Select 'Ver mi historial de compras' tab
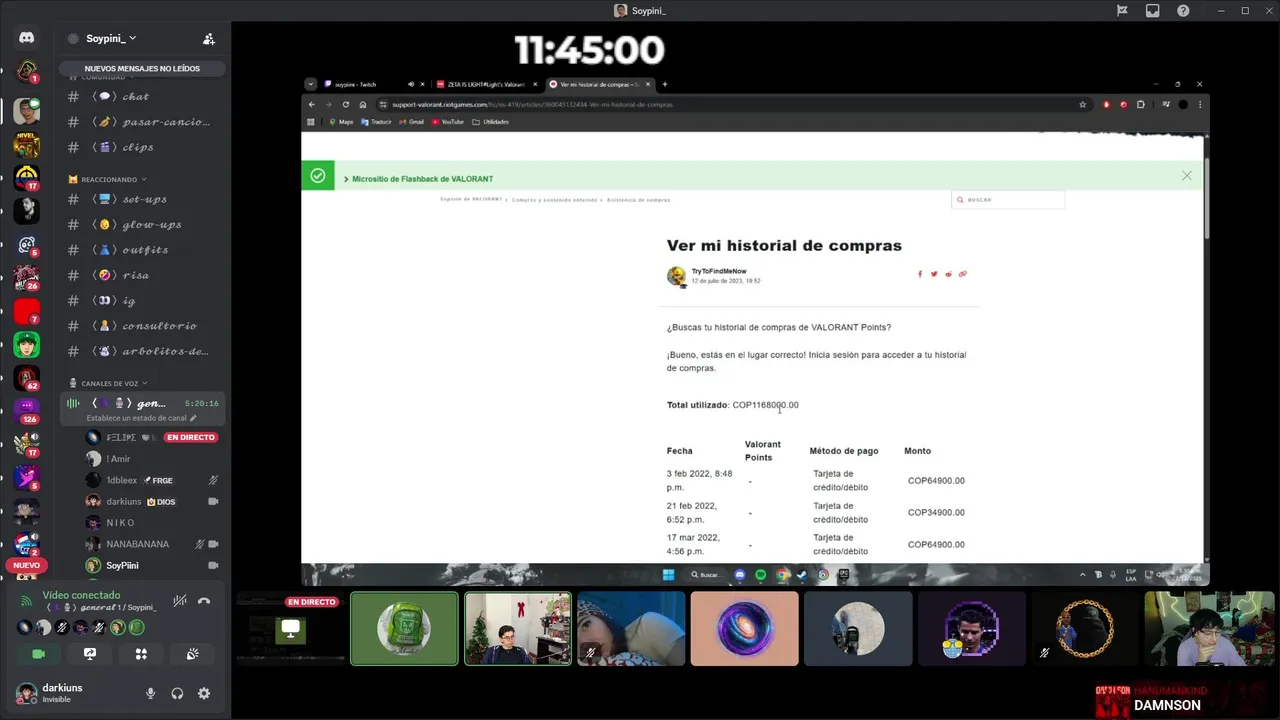 [600, 84]
